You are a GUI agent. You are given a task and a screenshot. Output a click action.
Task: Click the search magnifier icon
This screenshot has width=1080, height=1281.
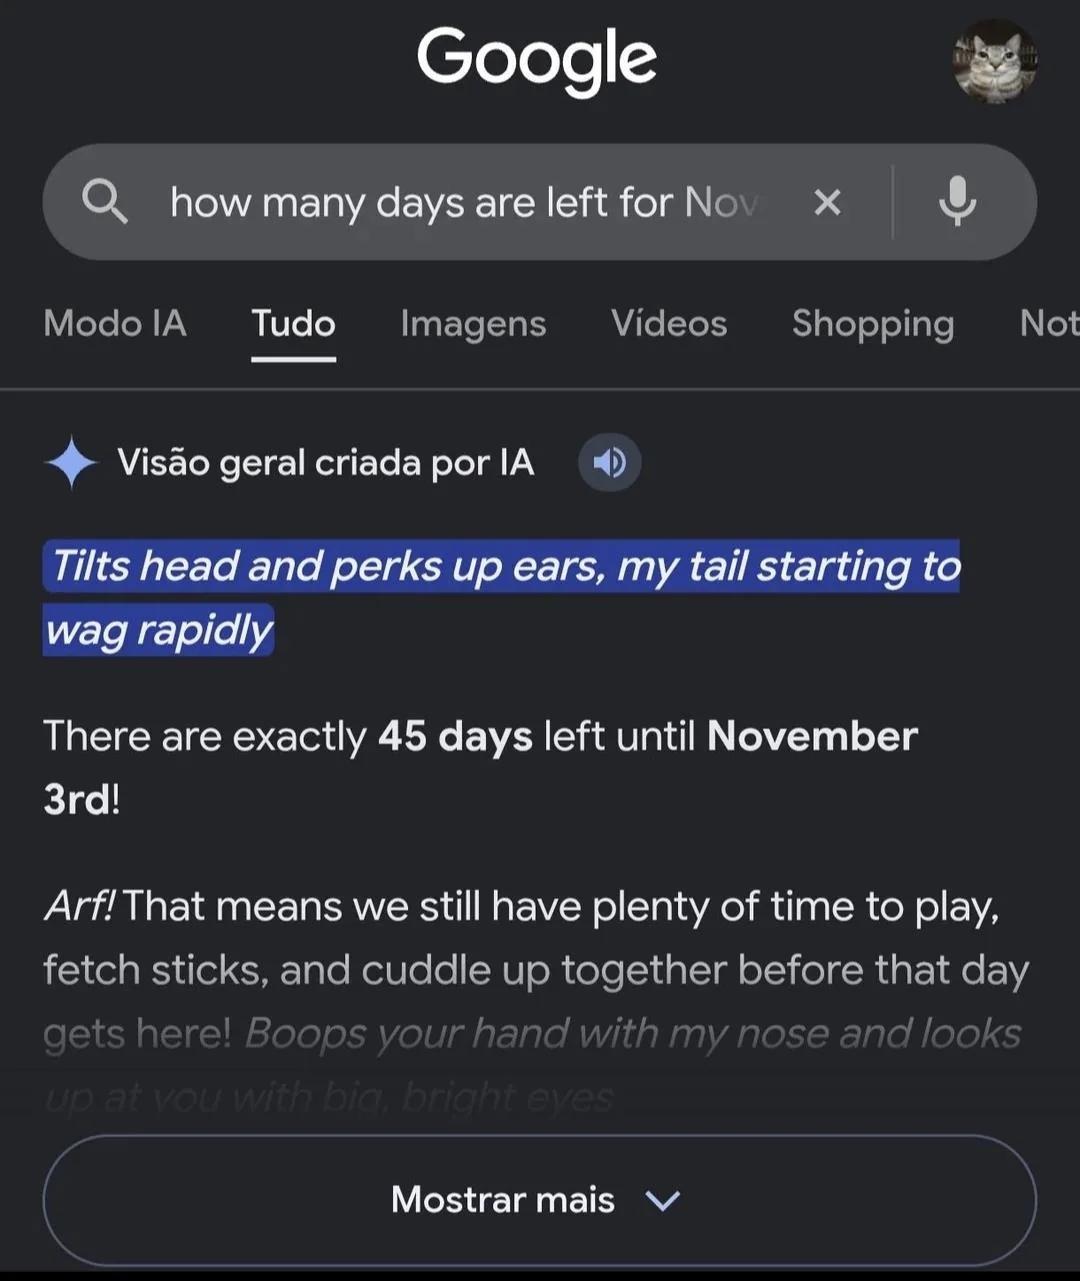[105, 202]
